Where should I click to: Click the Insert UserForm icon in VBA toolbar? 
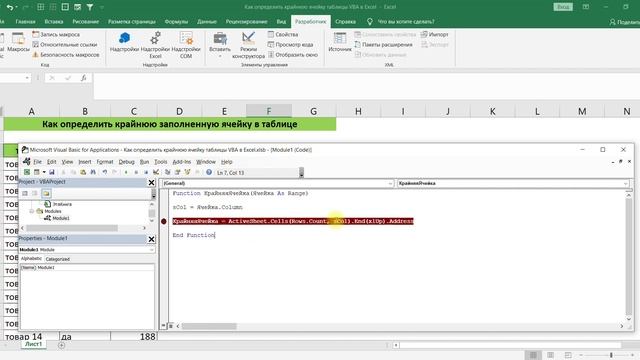(x=37, y=172)
